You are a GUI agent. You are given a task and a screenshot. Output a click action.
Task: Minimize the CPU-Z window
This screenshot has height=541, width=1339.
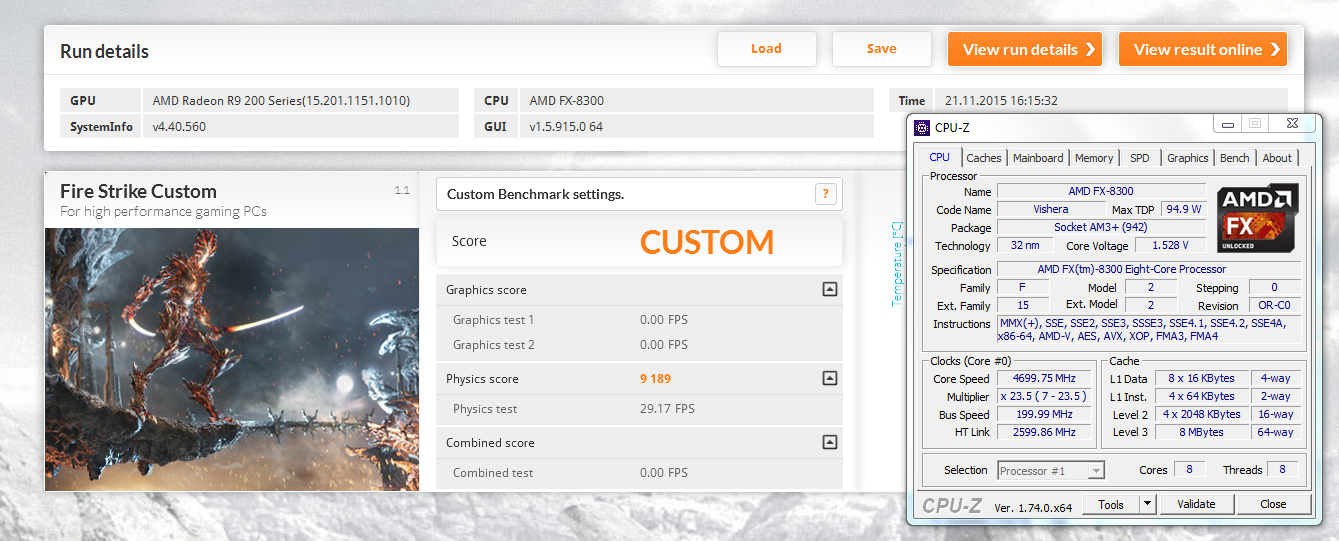[x=1227, y=123]
